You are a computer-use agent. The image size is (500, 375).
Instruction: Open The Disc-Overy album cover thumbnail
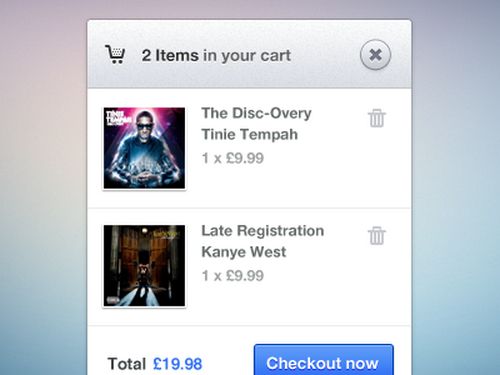pyautogui.click(x=144, y=148)
